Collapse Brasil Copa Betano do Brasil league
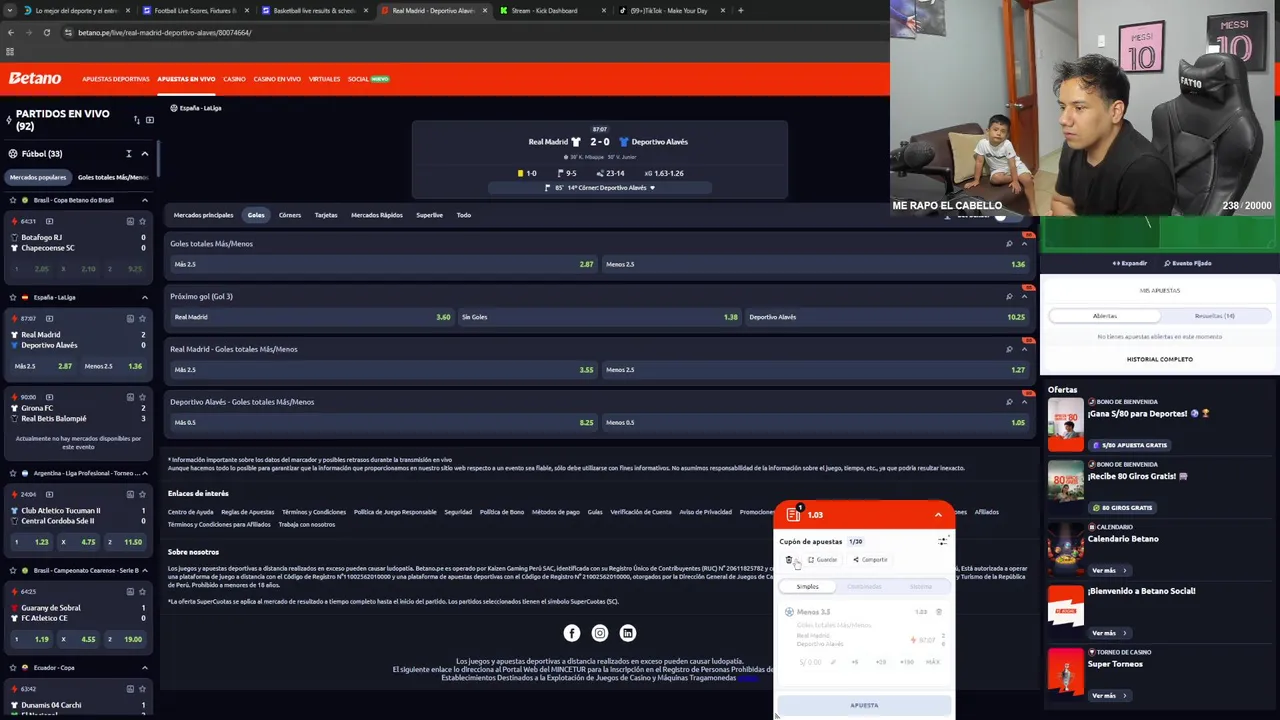The width and height of the screenshot is (1280, 720). pyautogui.click(x=144, y=200)
